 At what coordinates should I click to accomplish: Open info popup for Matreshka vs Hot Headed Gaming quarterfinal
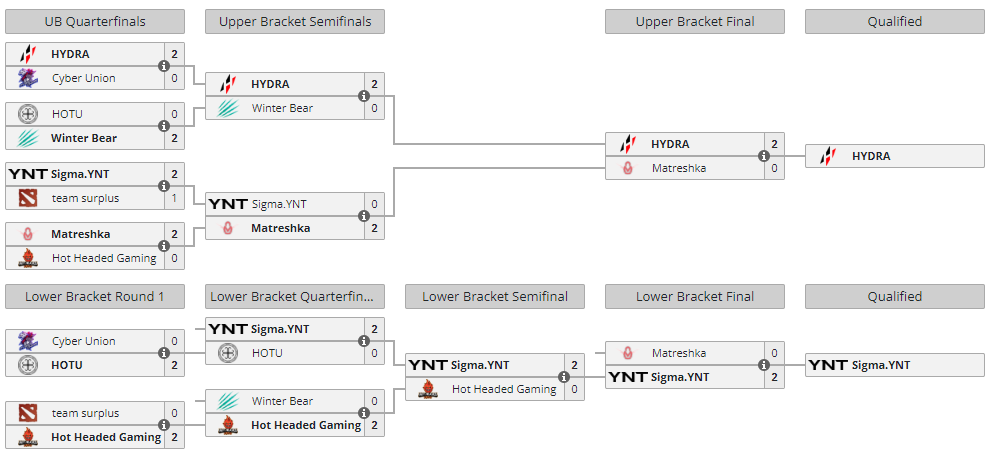click(x=163, y=246)
